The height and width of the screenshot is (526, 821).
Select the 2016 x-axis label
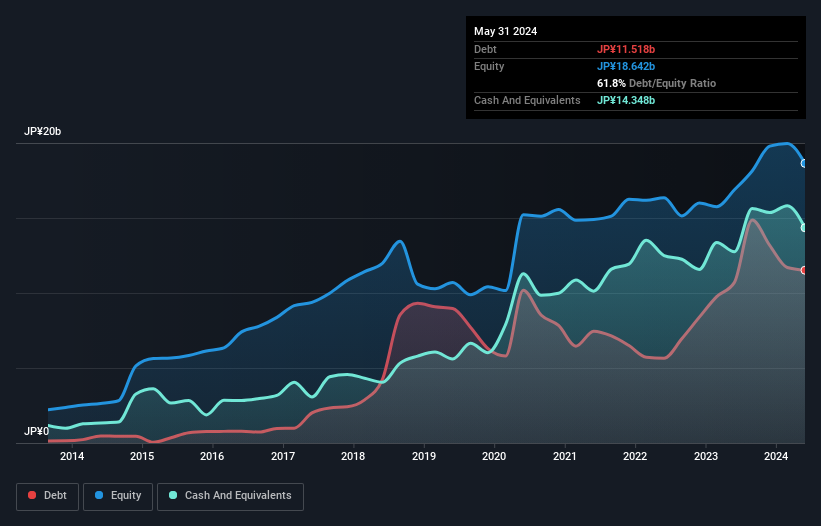tap(212, 456)
